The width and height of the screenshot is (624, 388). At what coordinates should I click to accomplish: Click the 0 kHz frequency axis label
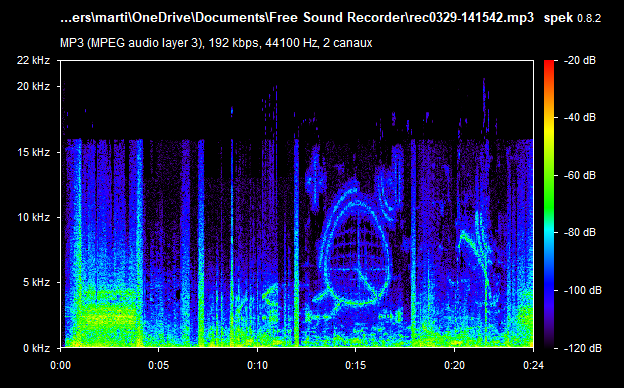click(x=36, y=348)
